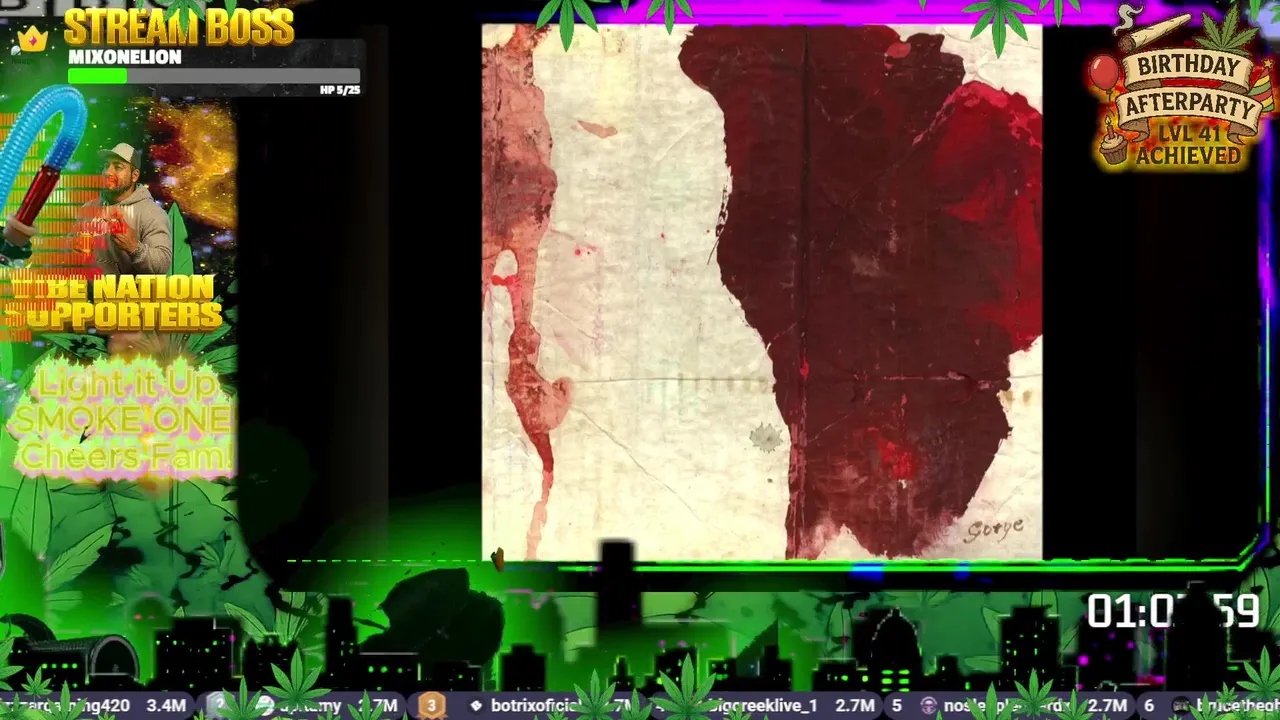Click the STREAM BOSS title

[179, 27]
